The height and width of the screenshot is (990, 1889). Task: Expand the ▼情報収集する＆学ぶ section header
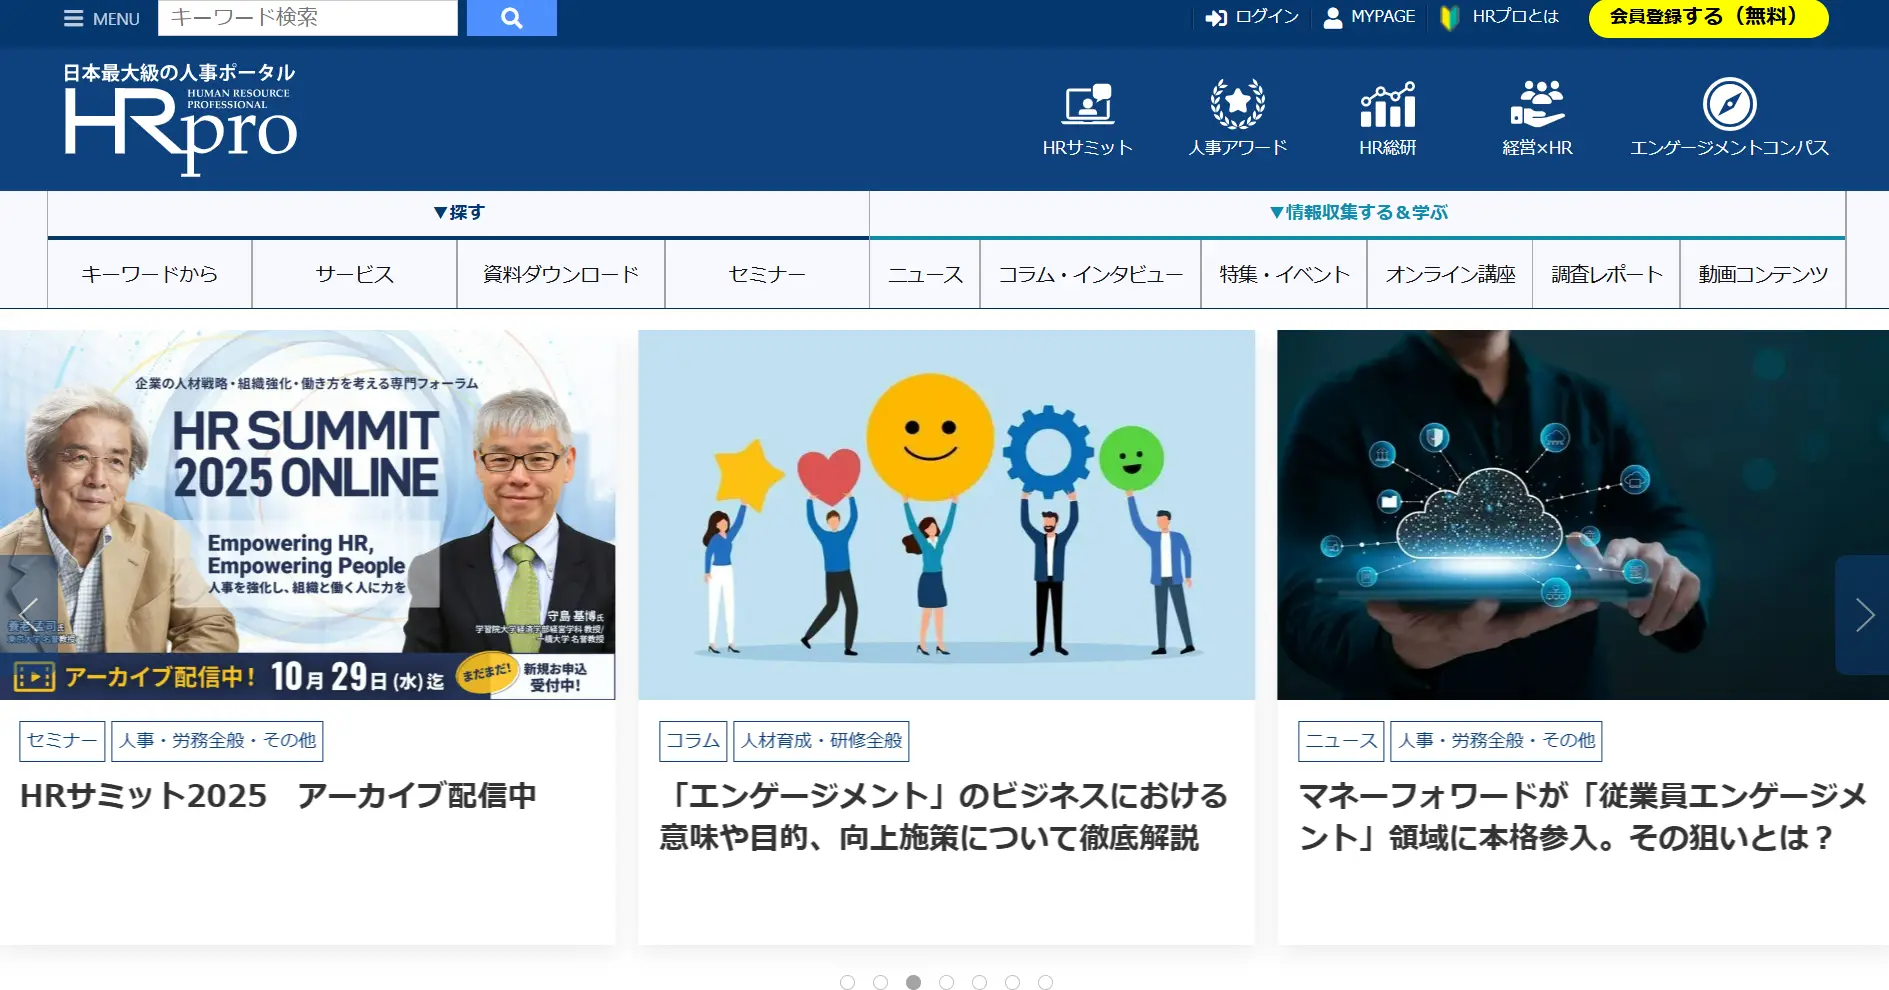pyautogui.click(x=1357, y=212)
